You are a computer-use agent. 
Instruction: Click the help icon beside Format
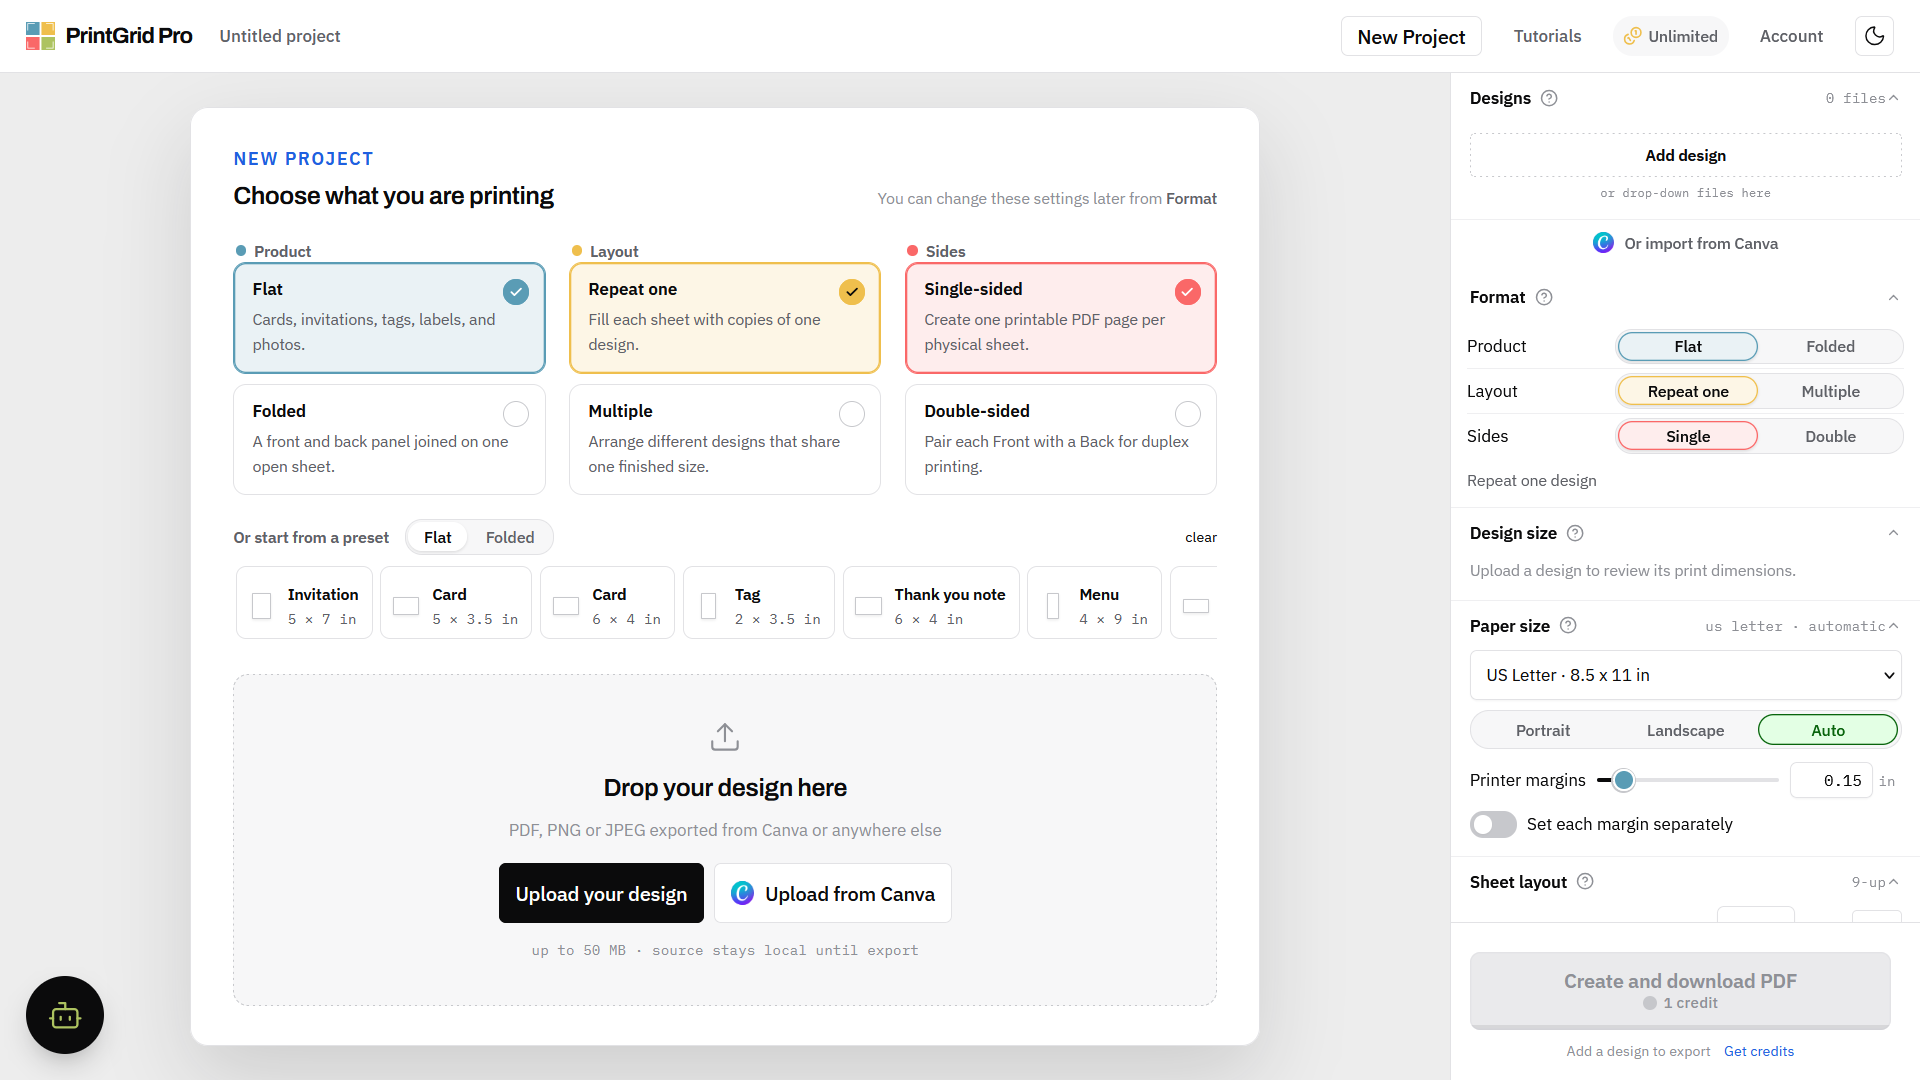(x=1544, y=297)
